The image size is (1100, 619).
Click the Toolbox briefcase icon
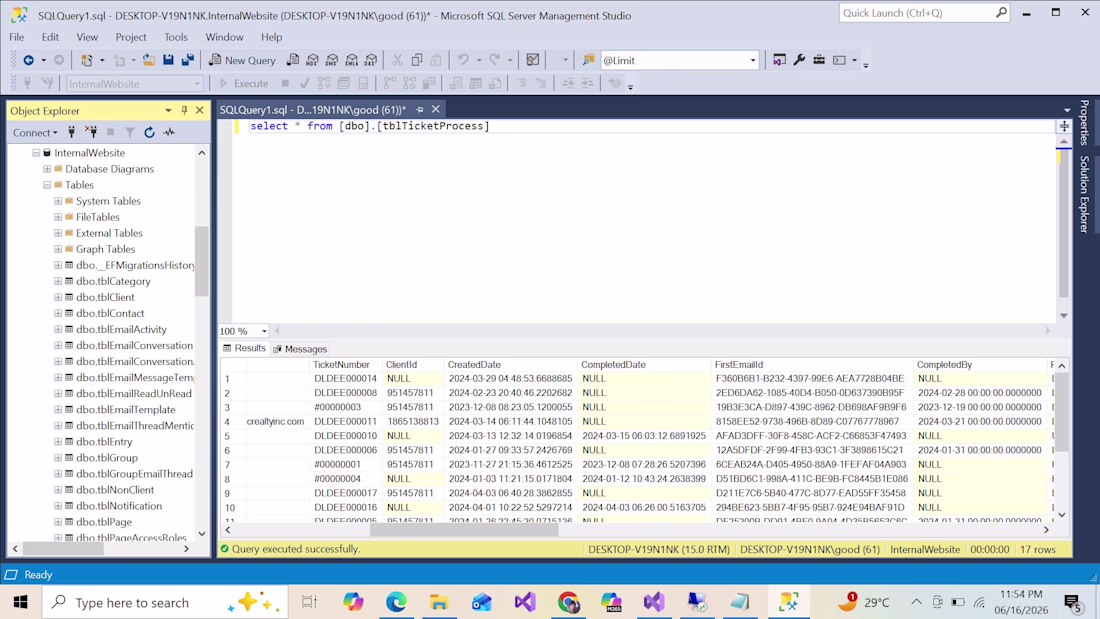coord(819,60)
